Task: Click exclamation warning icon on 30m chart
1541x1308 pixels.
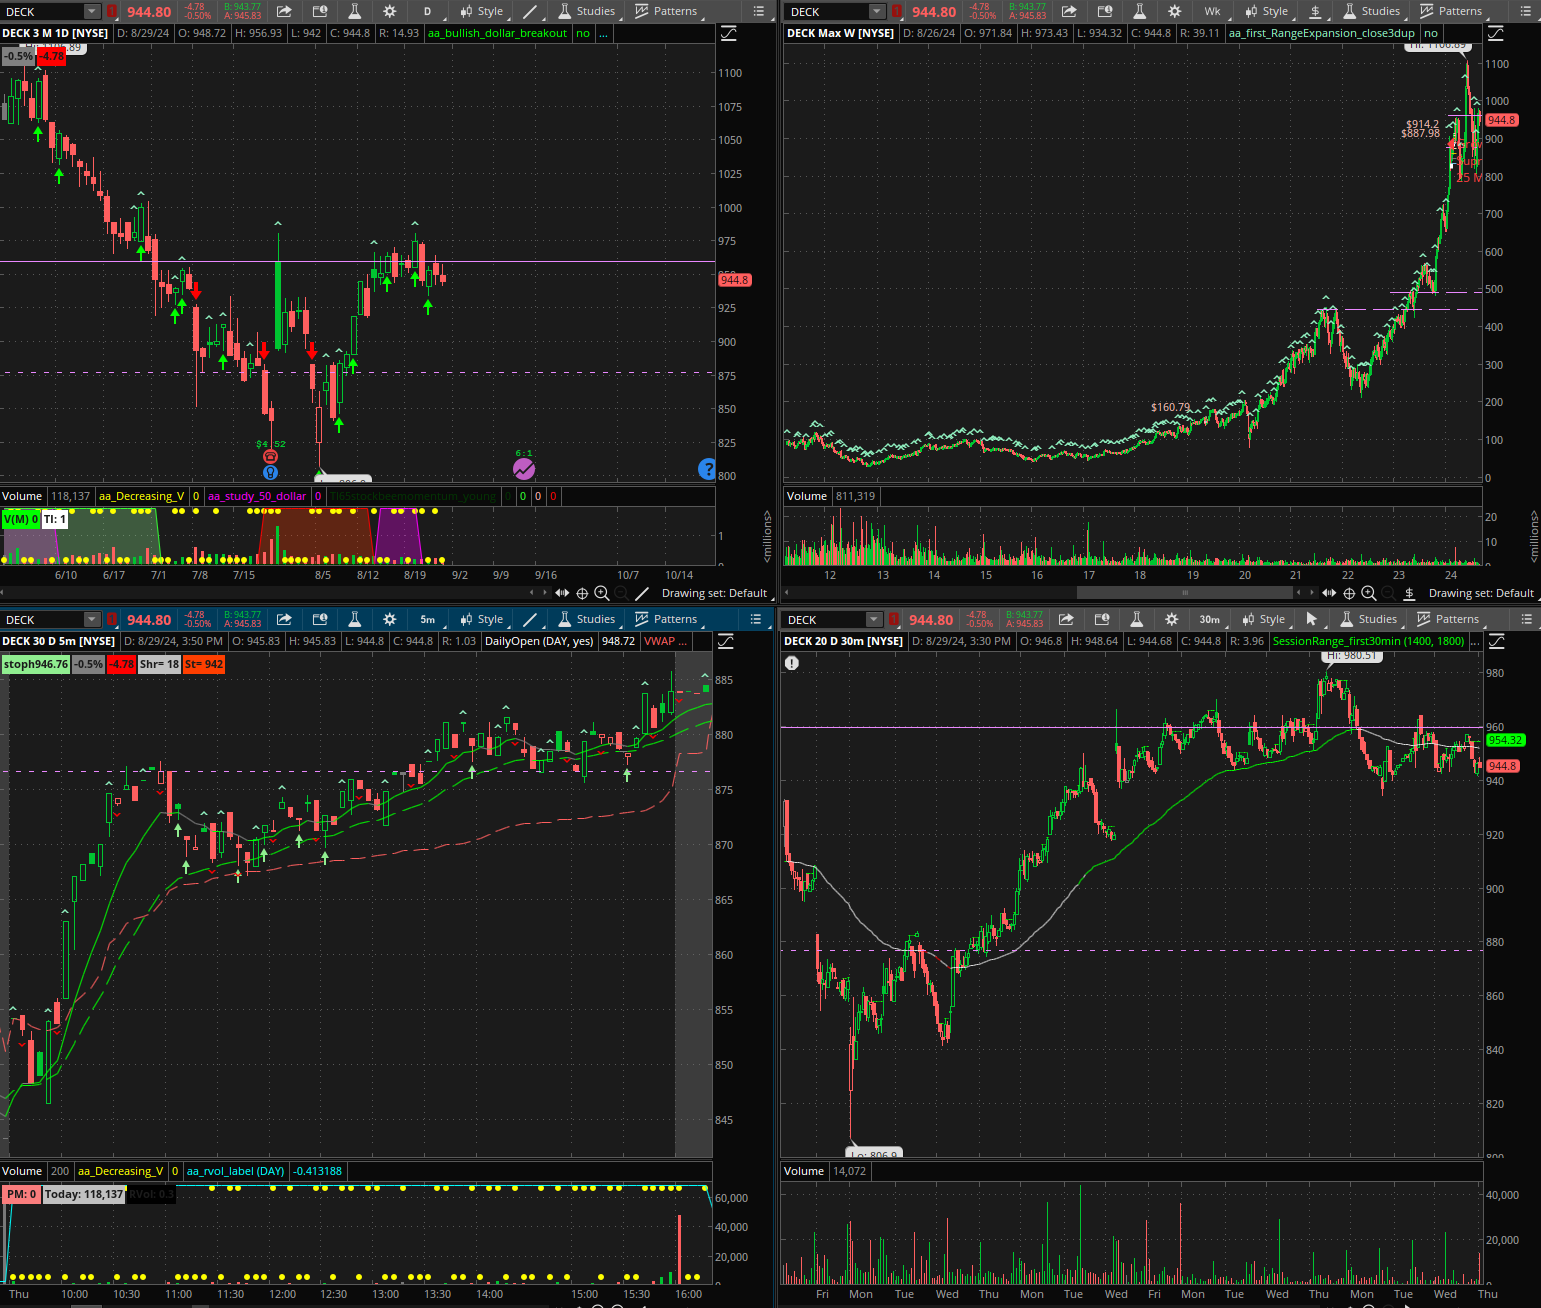Action: pyautogui.click(x=792, y=663)
